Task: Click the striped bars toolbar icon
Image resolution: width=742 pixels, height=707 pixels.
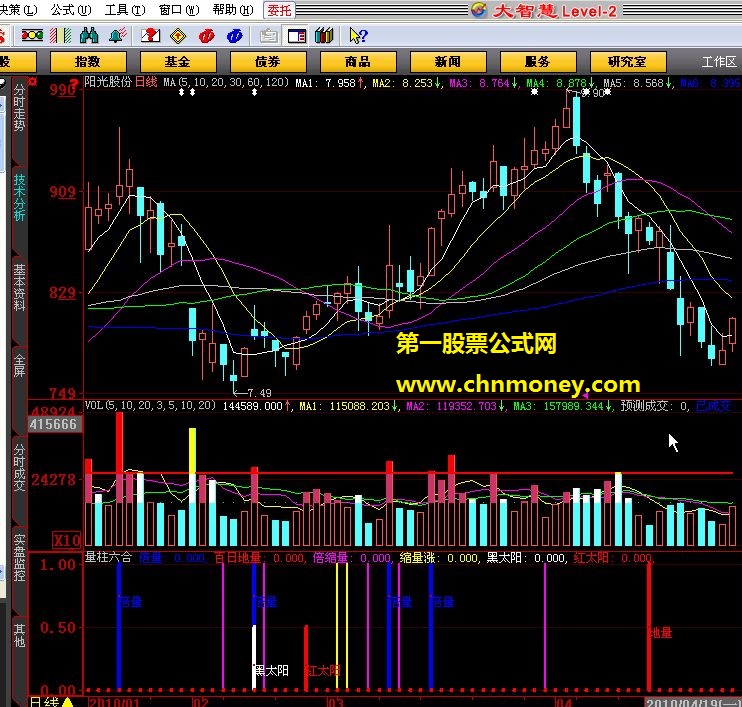Action: pos(61,35)
